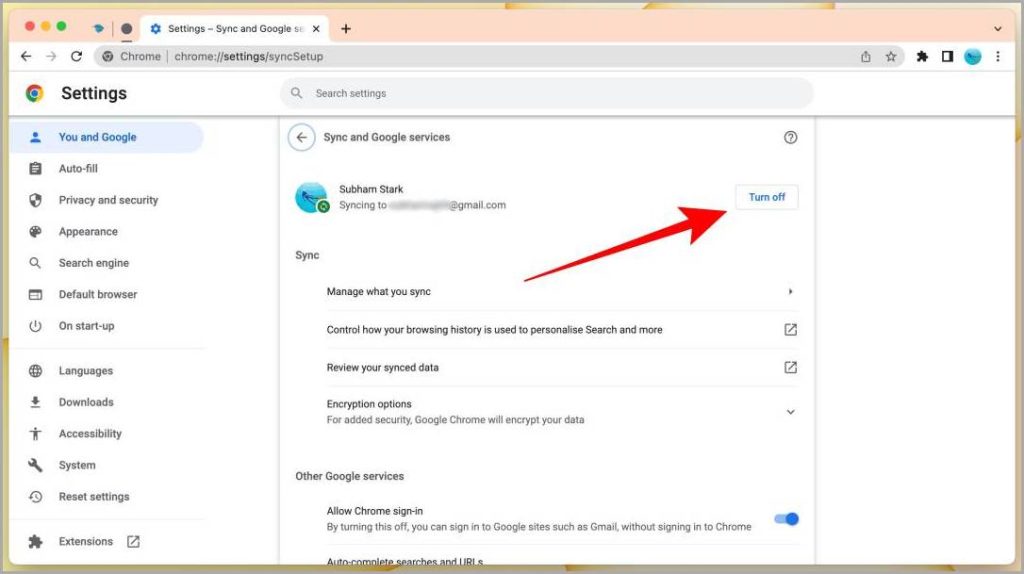Click the person icon beside You and Google
The width and height of the screenshot is (1024, 574).
[x=35, y=137]
